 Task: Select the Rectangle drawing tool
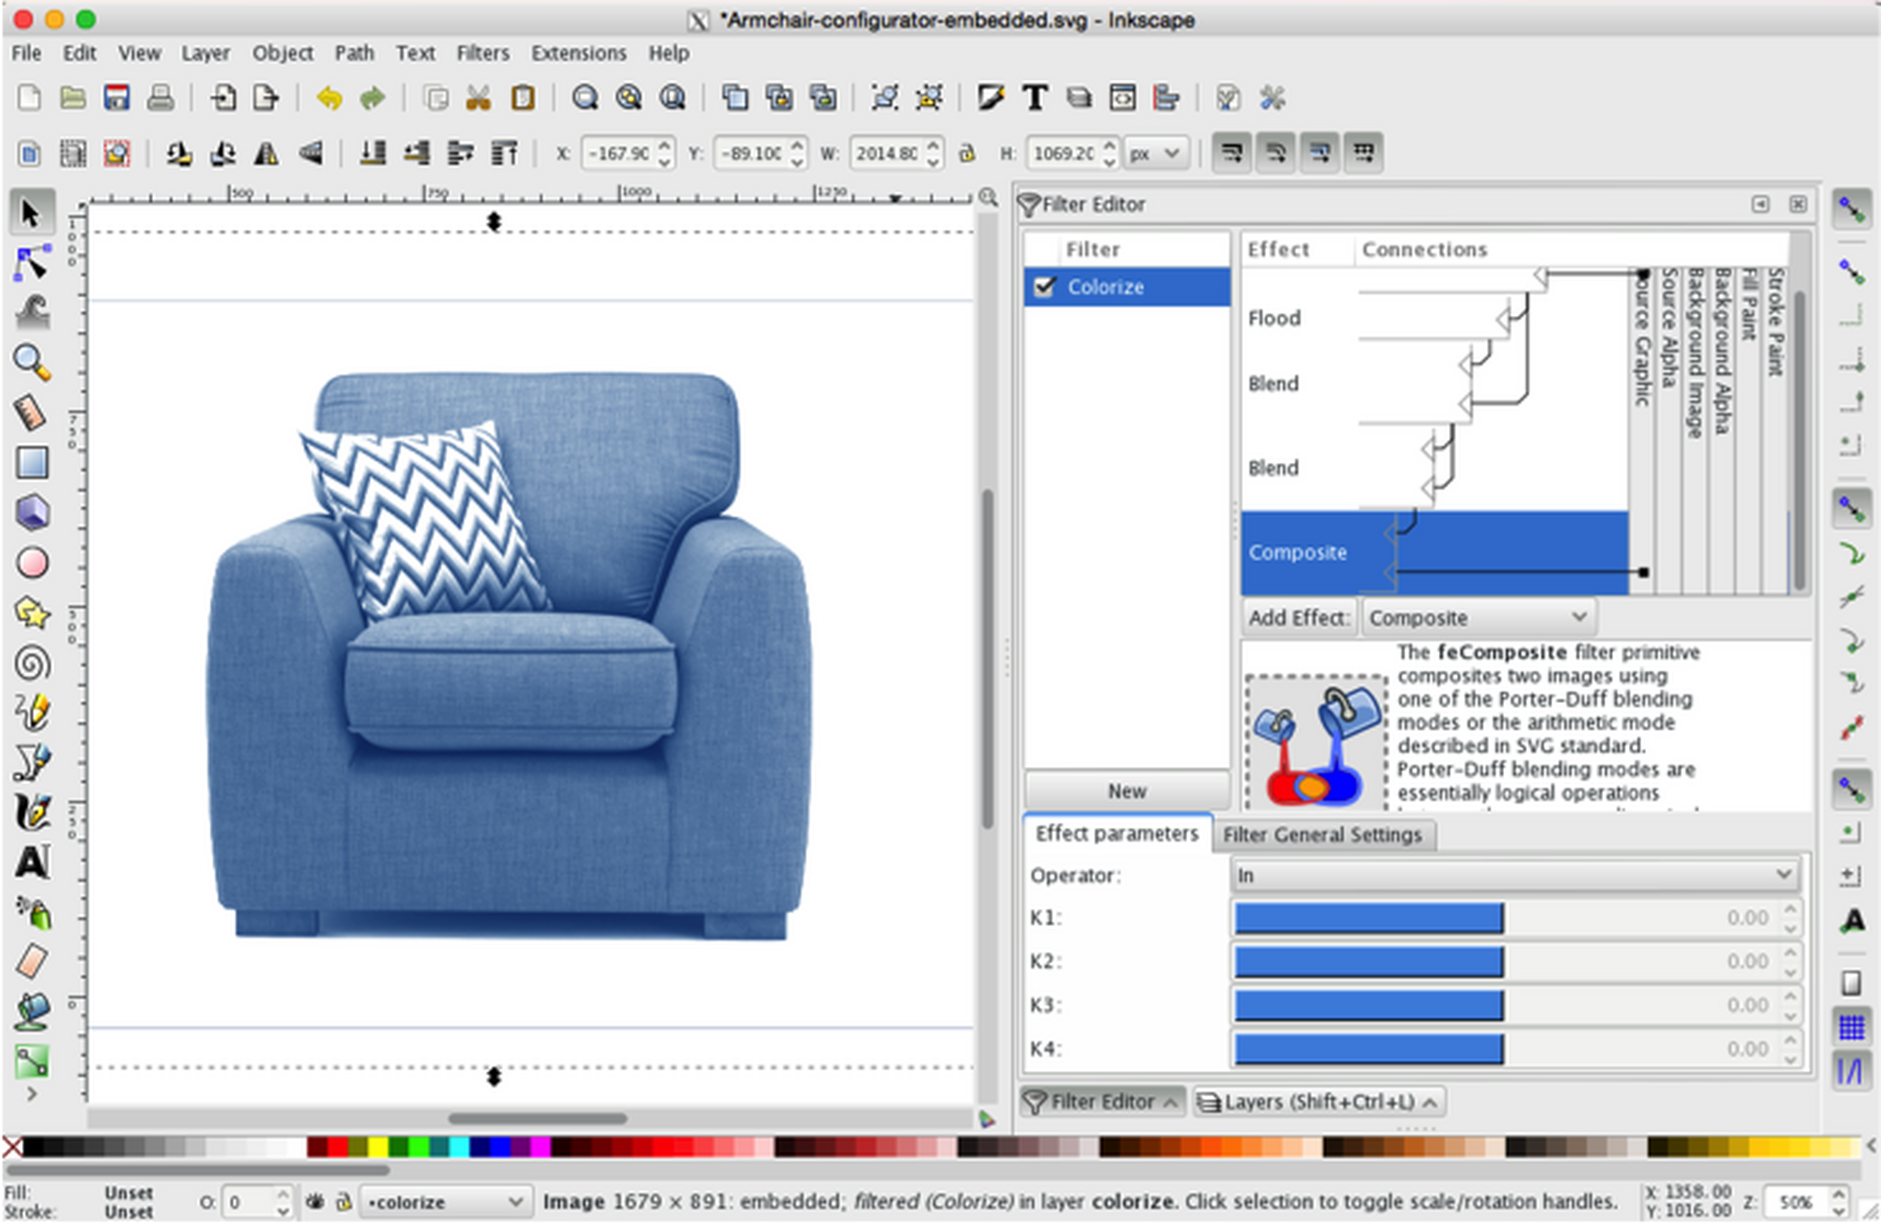(31, 463)
